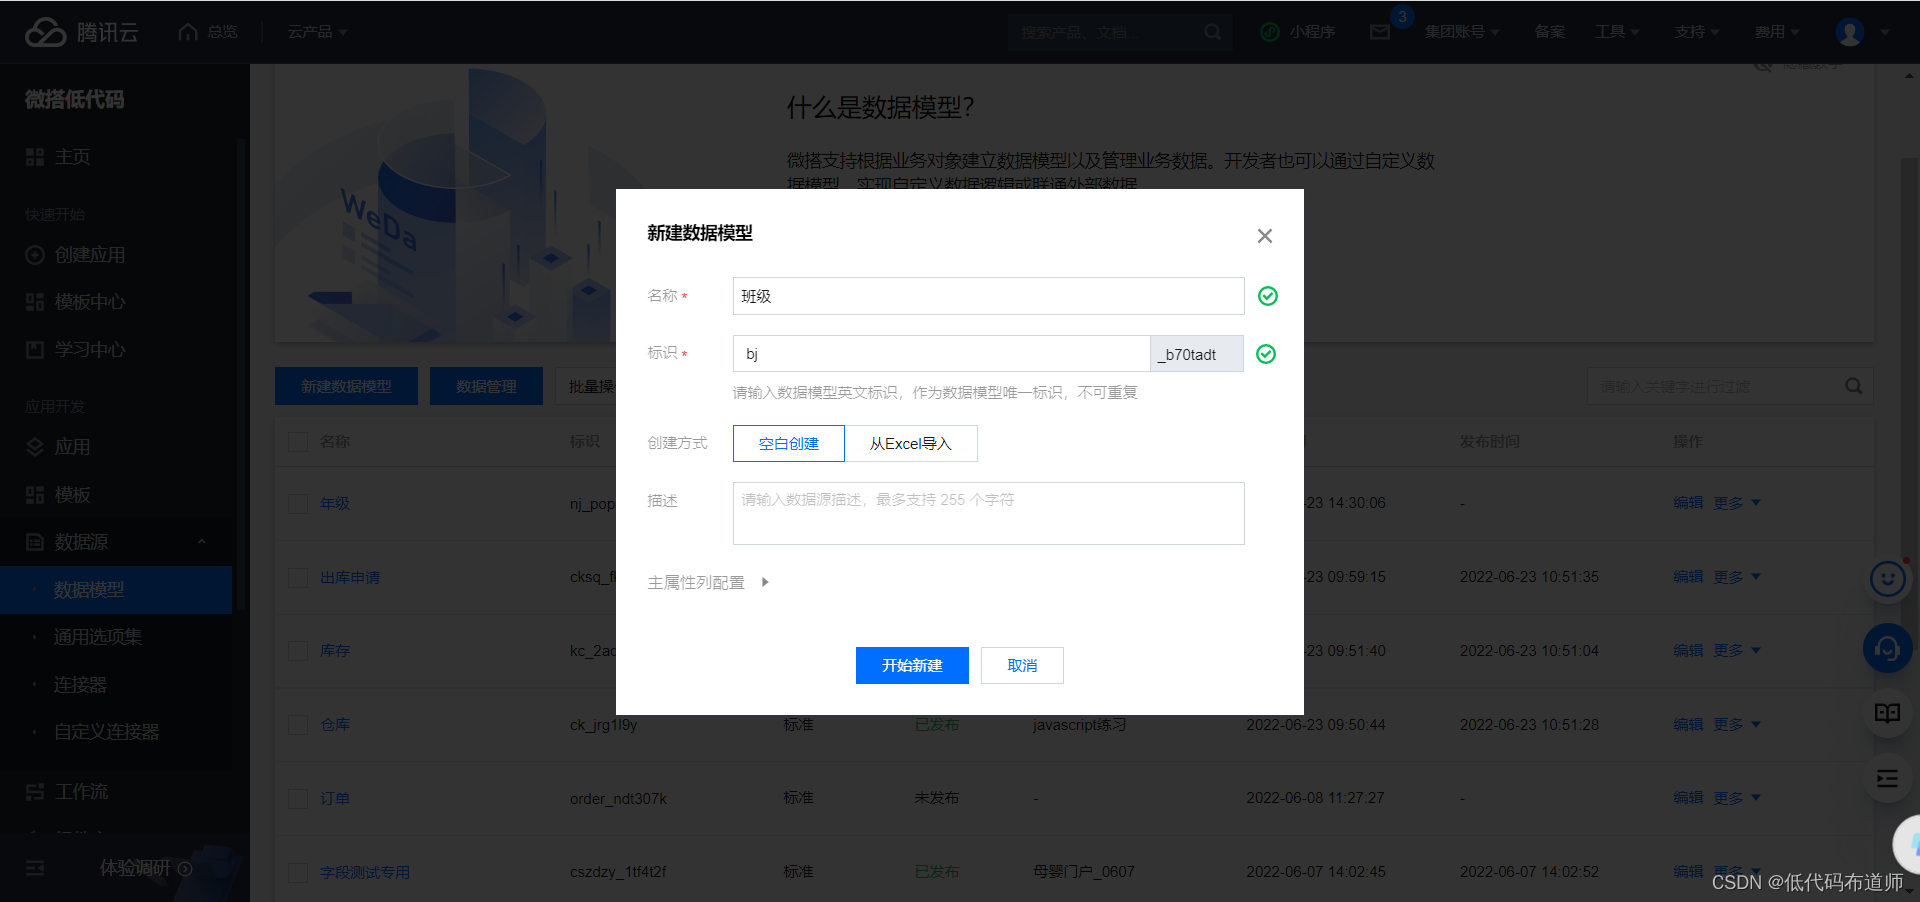Image resolution: width=1920 pixels, height=902 pixels.
Task: Select 从Excel导入 creation mode
Action: click(911, 443)
